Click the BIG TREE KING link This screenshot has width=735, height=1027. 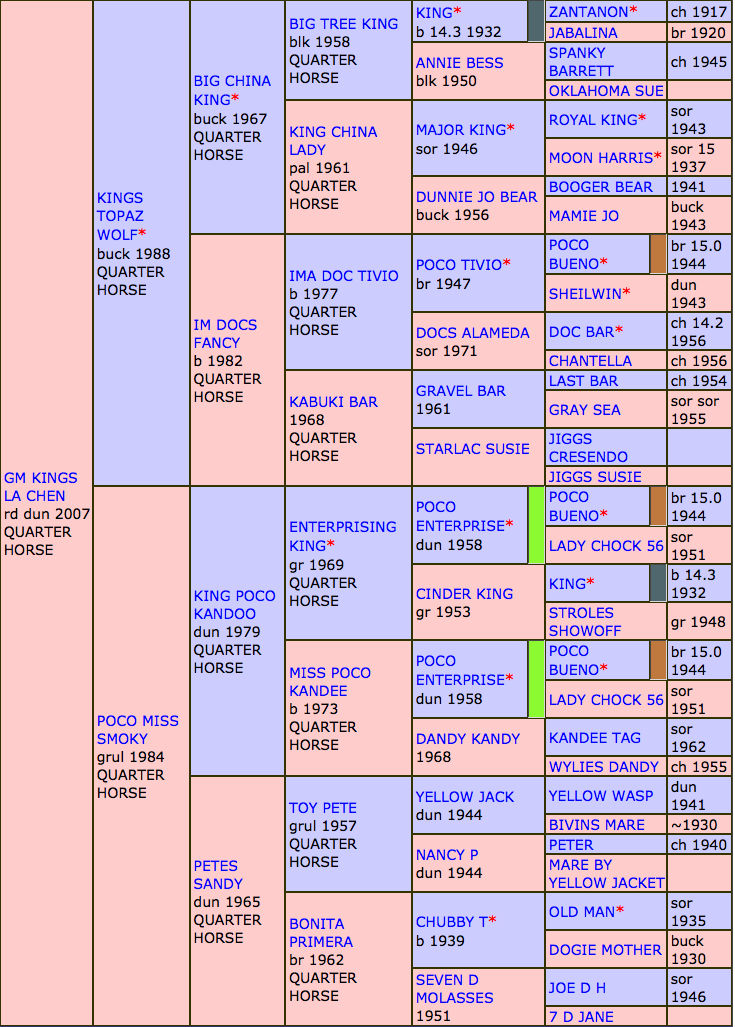click(343, 24)
